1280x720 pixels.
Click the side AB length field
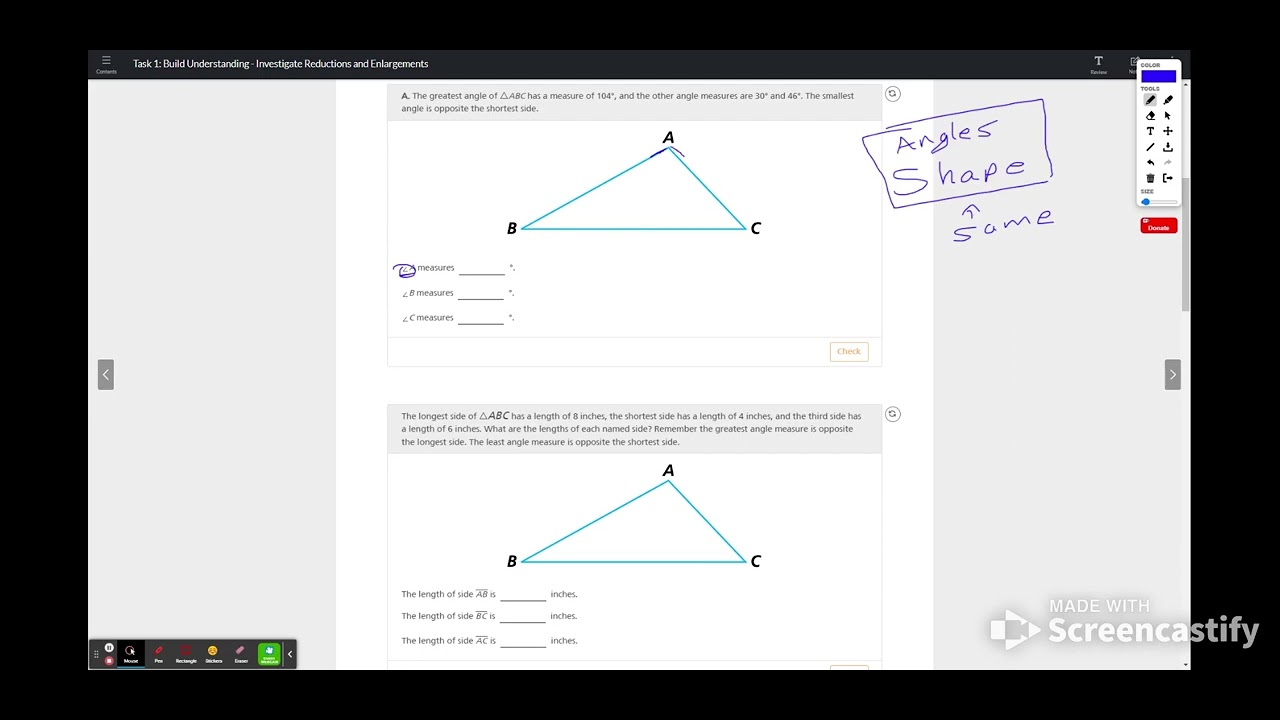(523, 594)
